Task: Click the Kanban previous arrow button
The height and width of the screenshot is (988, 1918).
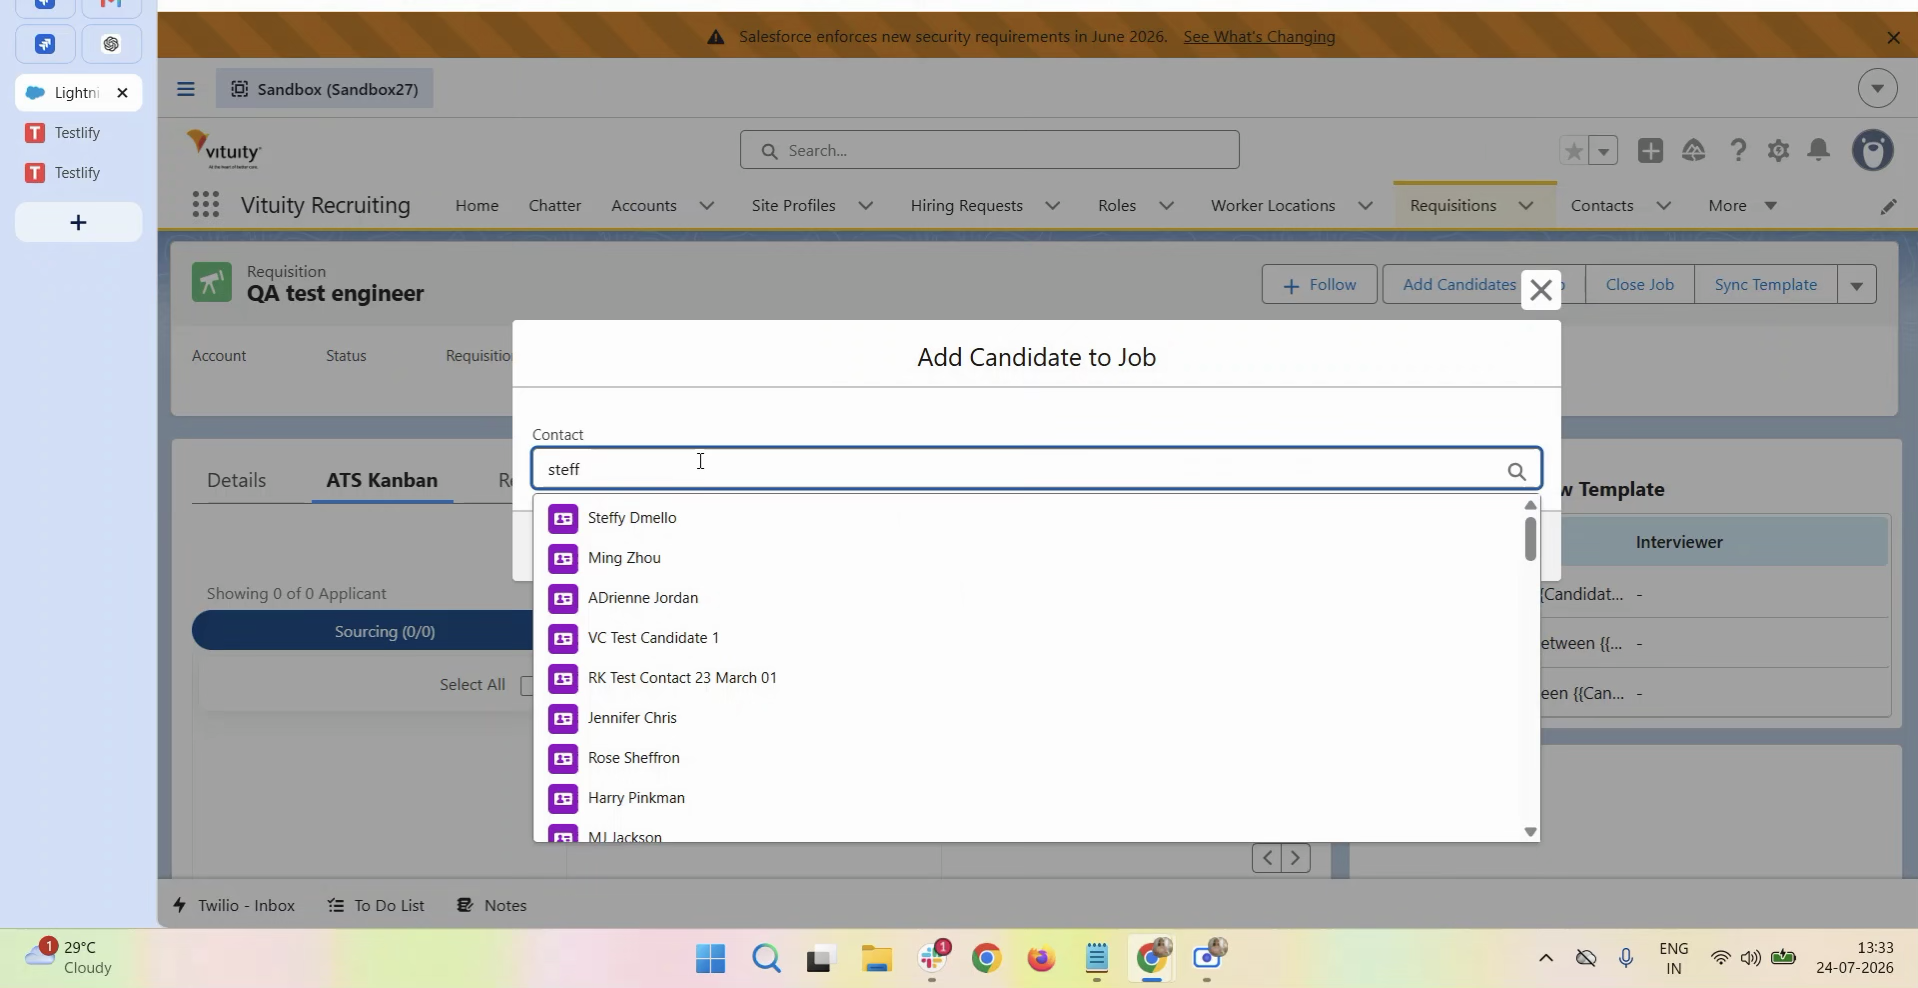Action: click(x=1267, y=858)
